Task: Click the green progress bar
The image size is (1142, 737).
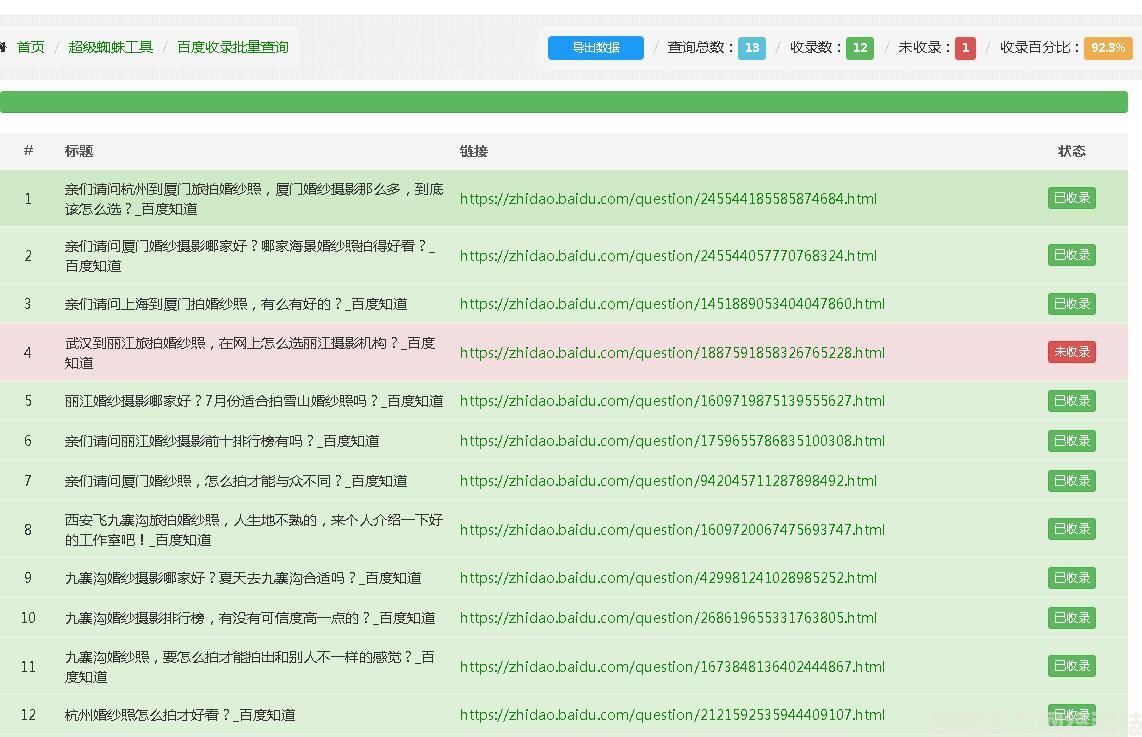Action: (x=564, y=102)
